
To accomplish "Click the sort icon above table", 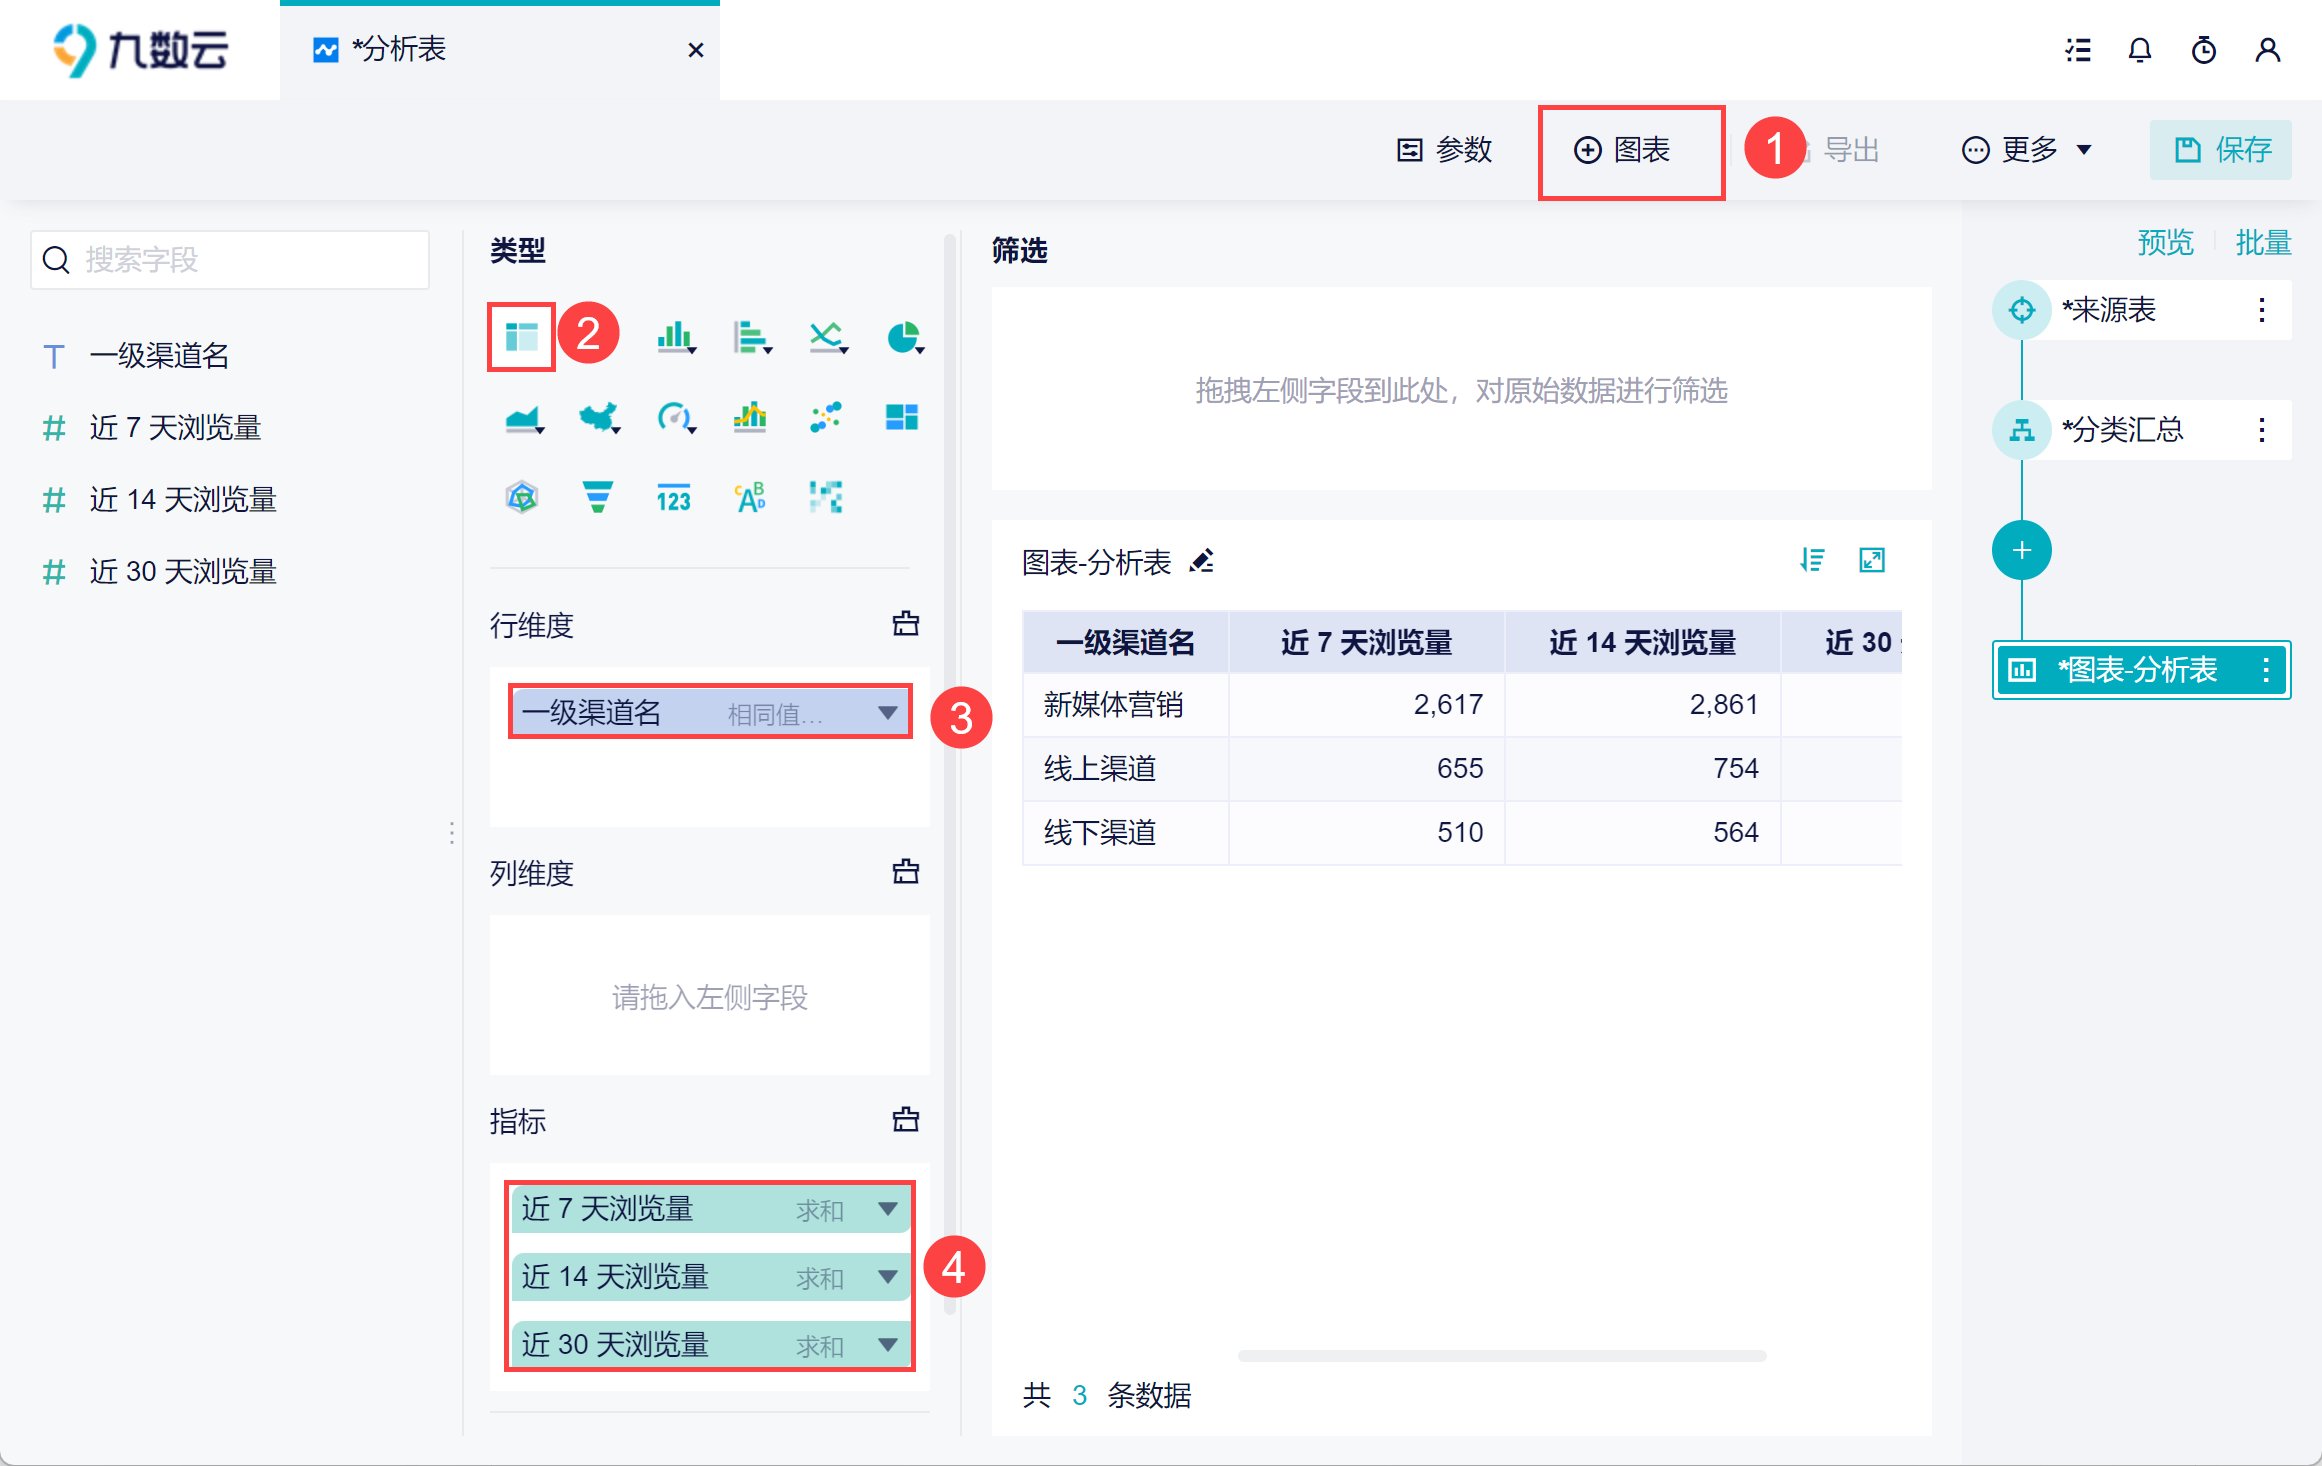I will [x=1811, y=560].
